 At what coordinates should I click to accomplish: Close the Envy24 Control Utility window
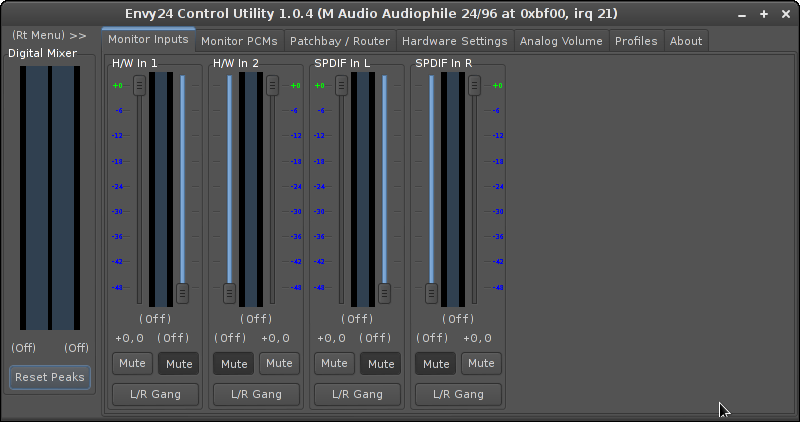(786, 14)
